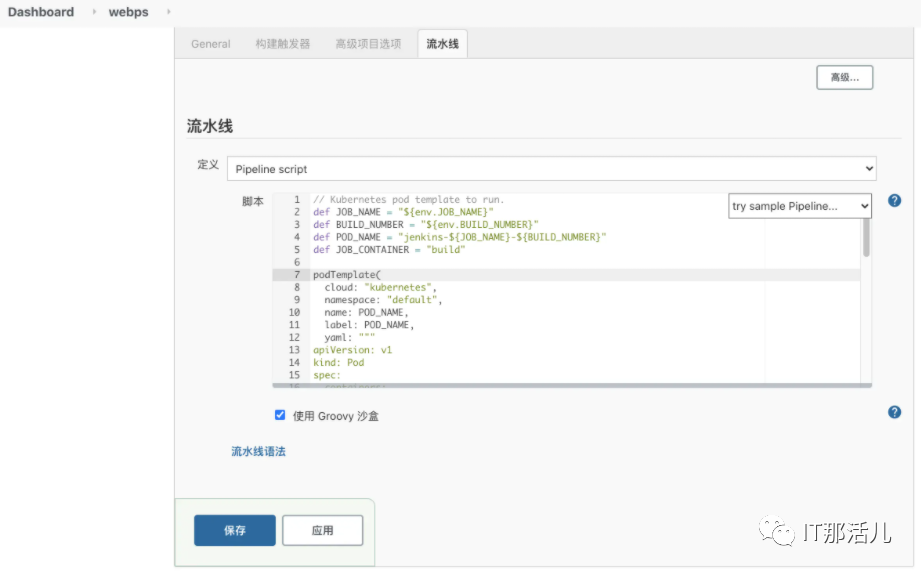Viewport: 921px width, 573px height.
Task: Open help for the script field
Action: click(x=894, y=201)
